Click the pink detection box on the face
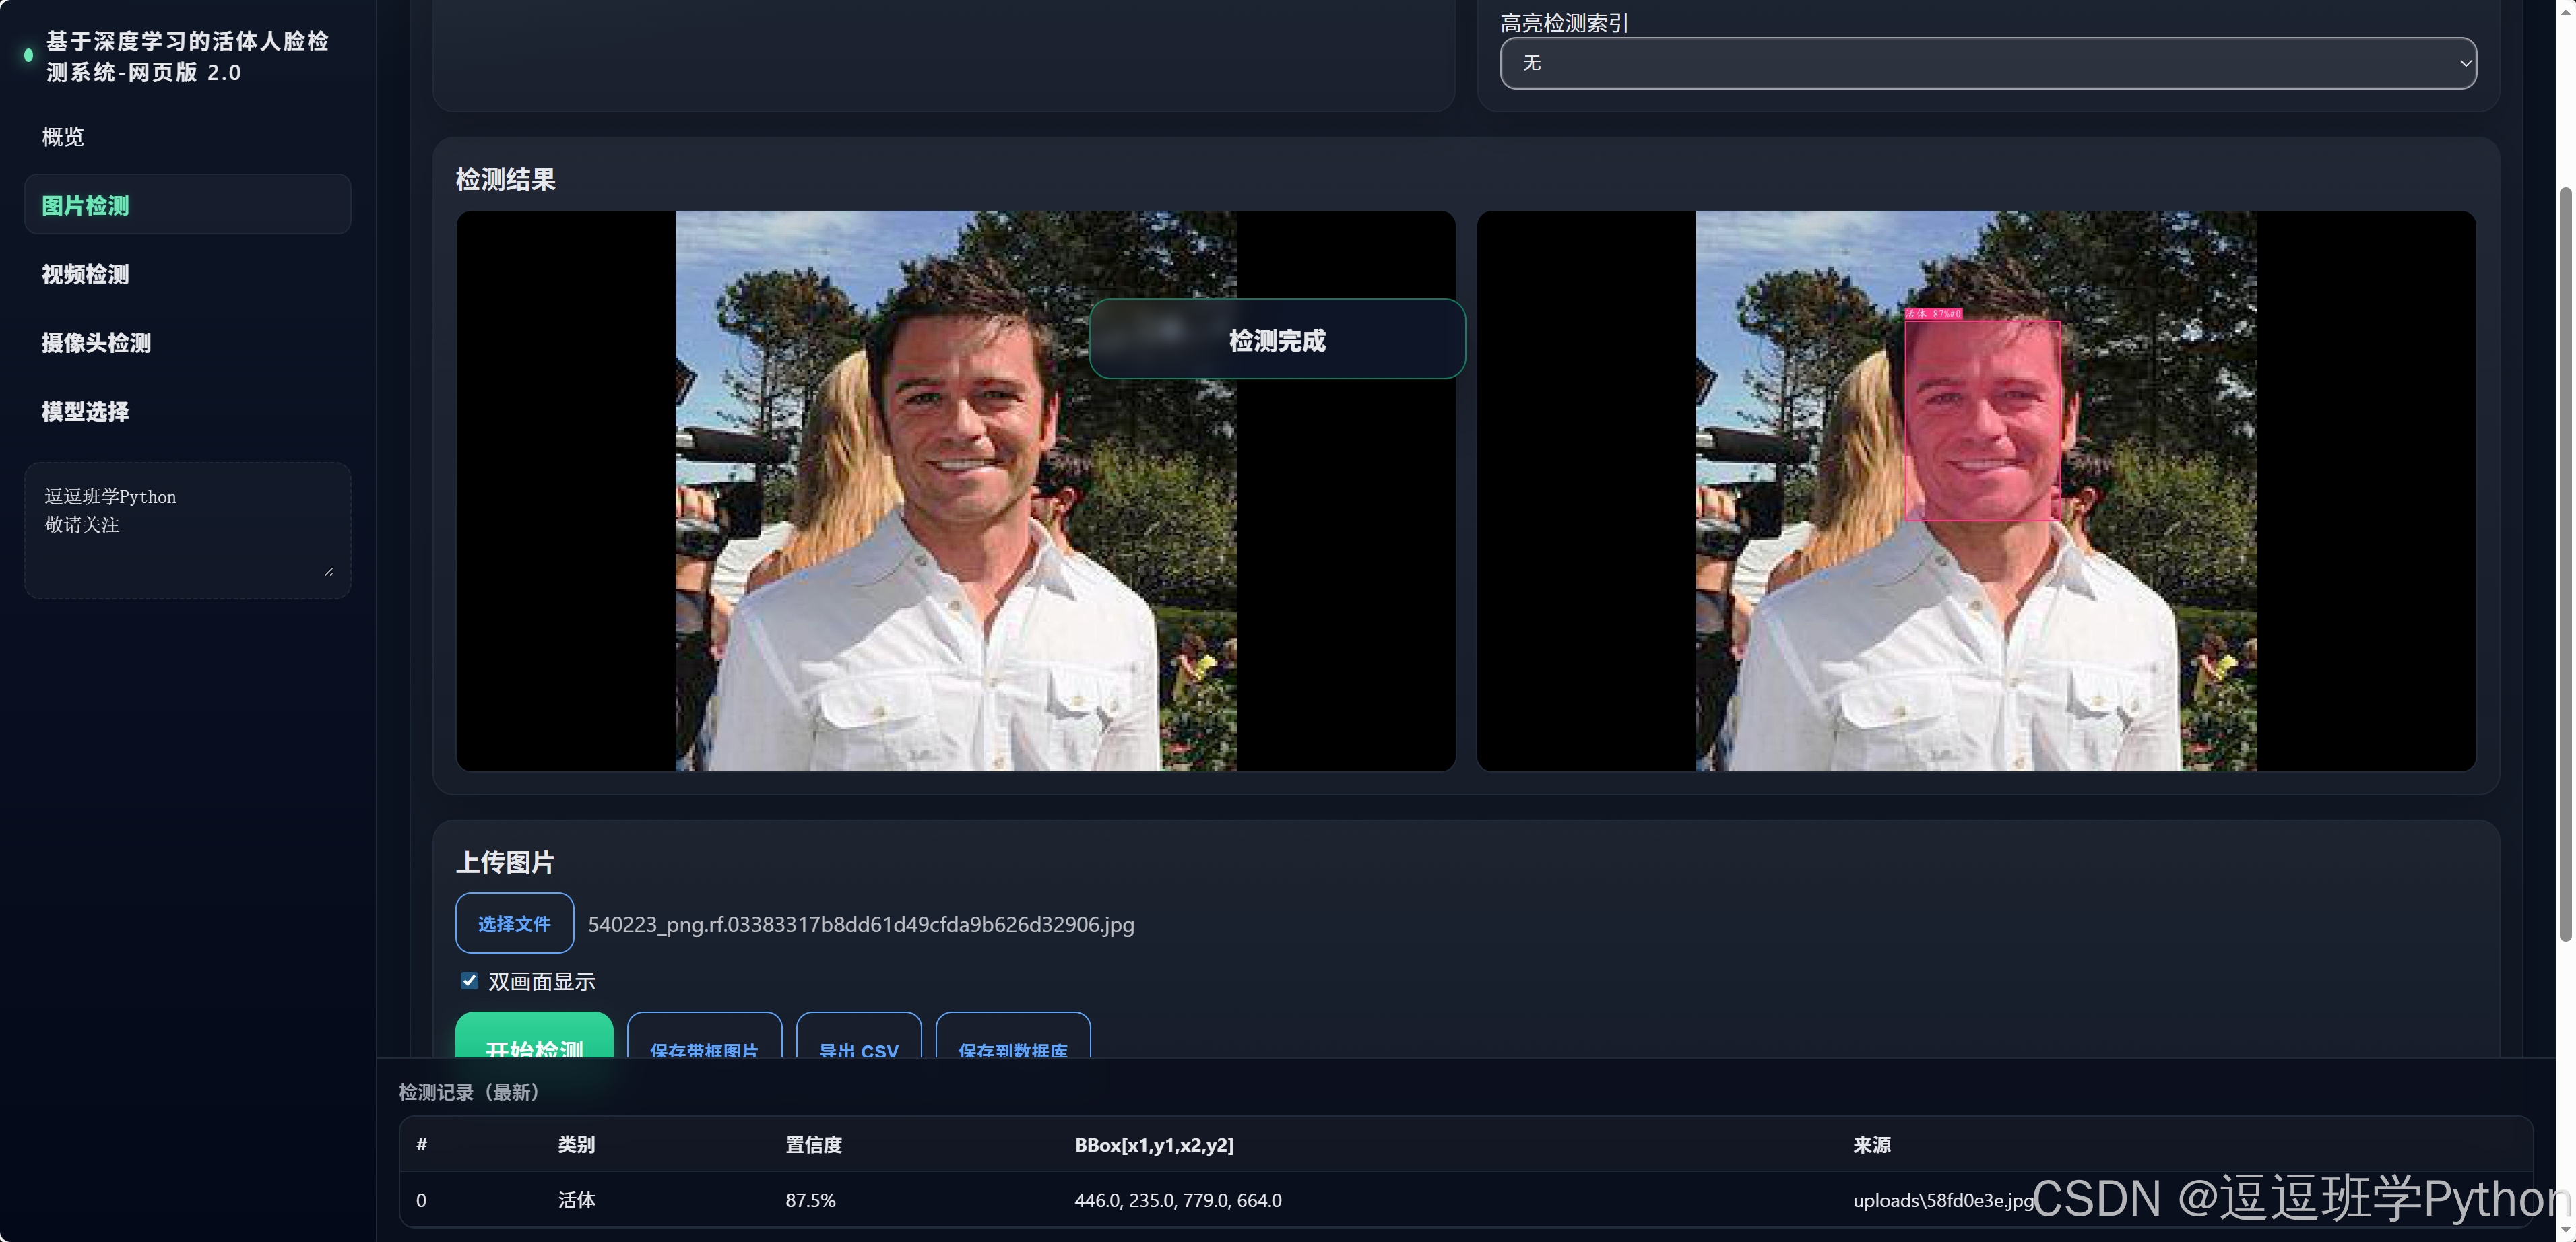This screenshot has height=1242, width=2576. pyautogui.click(x=1982, y=420)
